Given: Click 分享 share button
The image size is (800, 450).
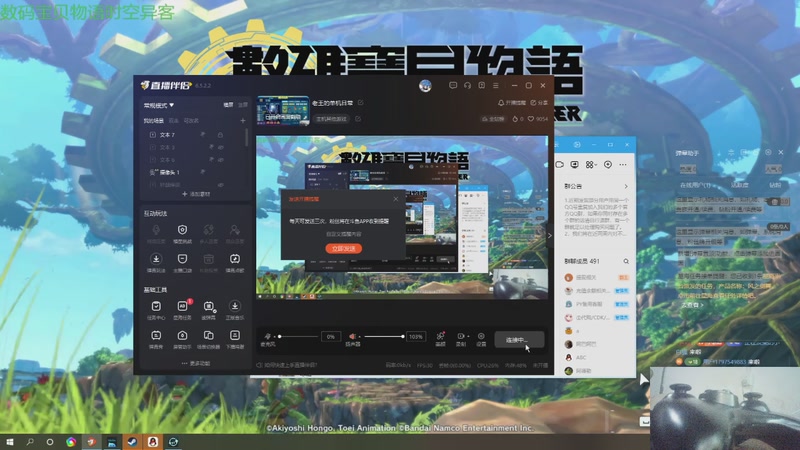Looking at the screenshot, I should click(x=539, y=103).
